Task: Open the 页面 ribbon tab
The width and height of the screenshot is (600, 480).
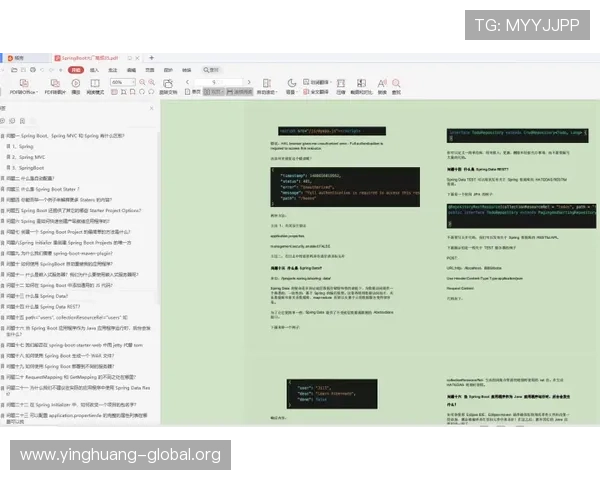Action: point(150,70)
